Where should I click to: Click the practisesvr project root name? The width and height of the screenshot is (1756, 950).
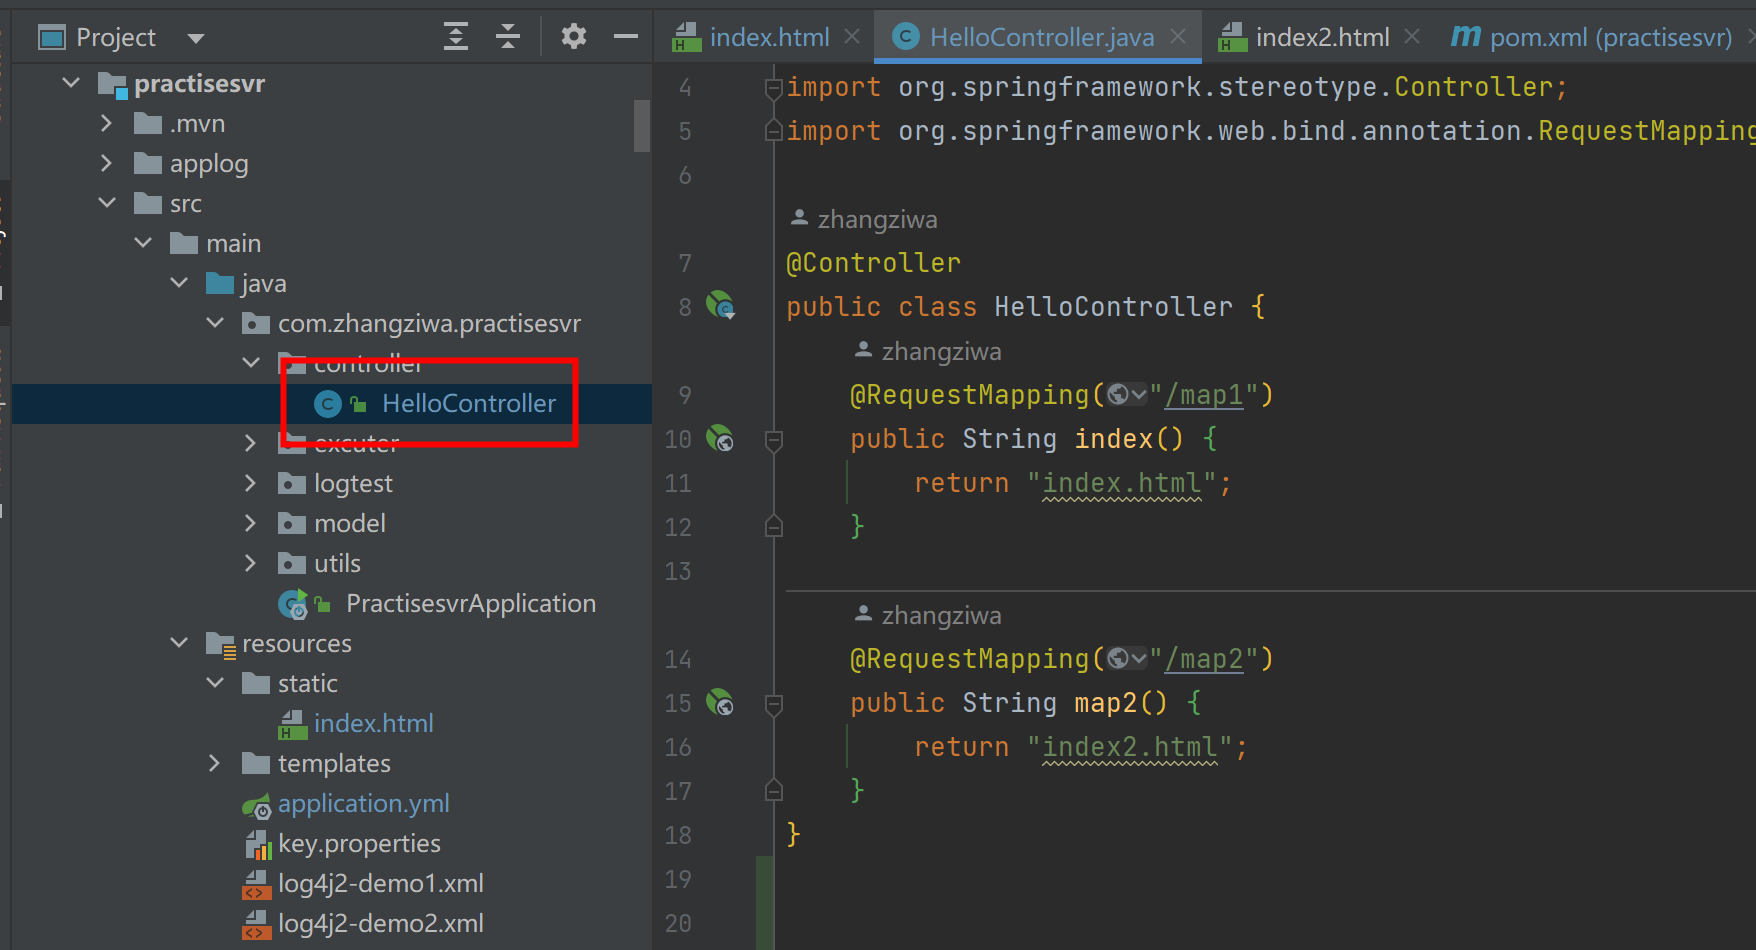click(x=199, y=83)
